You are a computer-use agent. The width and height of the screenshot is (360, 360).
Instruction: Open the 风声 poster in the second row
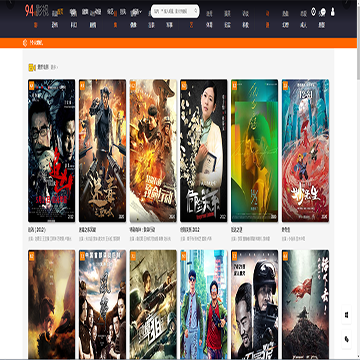(102, 304)
